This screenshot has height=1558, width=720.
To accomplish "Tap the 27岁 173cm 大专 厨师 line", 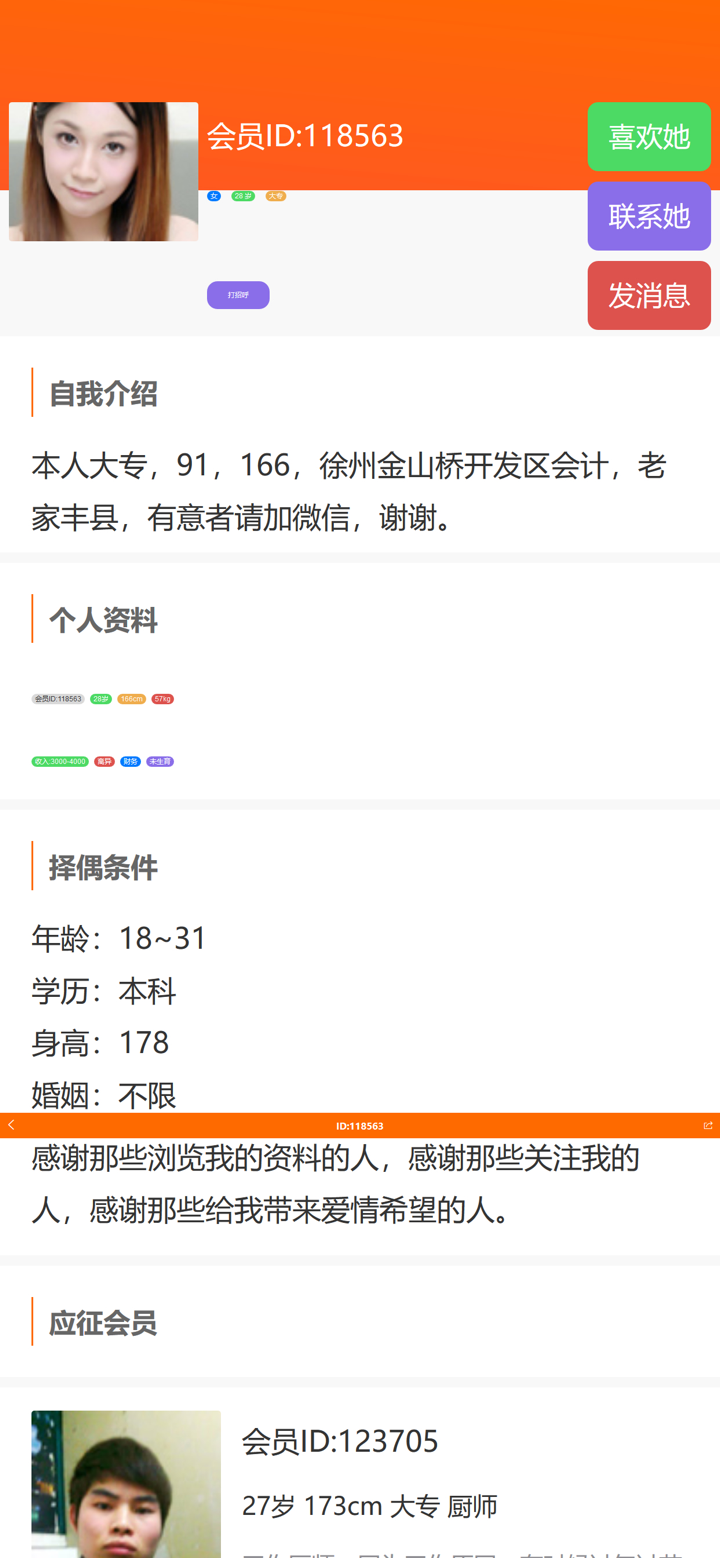I will coord(370,1505).
